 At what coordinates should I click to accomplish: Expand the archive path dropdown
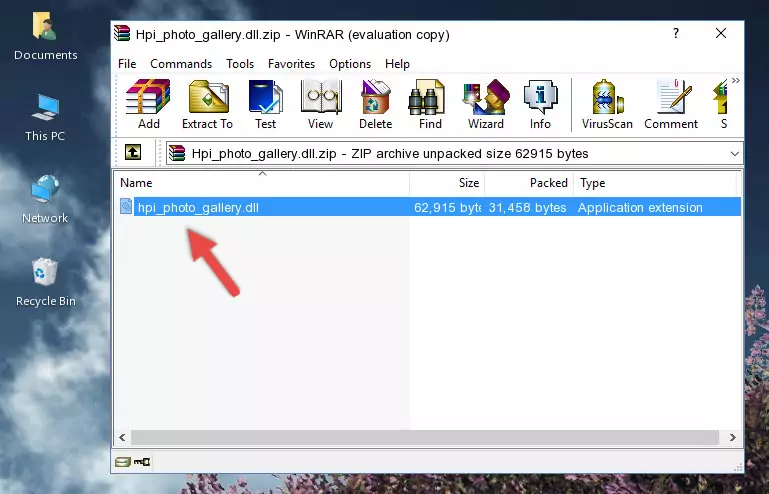tap(734, 154)
